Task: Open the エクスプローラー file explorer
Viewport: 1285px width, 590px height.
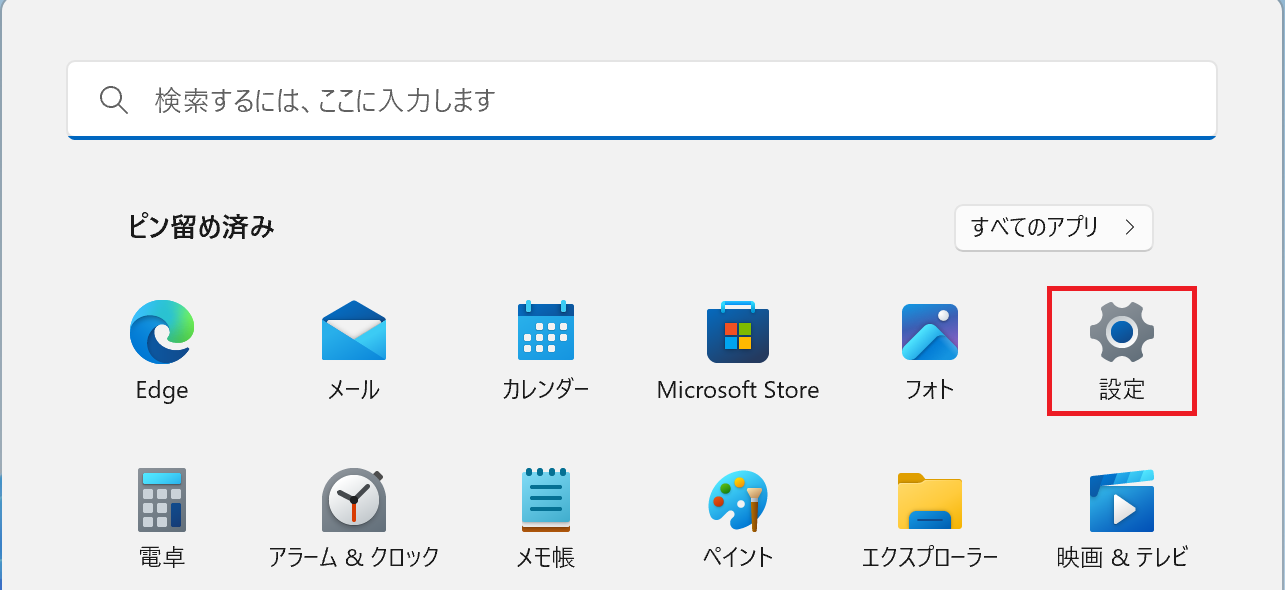Action: coord(930,500)
